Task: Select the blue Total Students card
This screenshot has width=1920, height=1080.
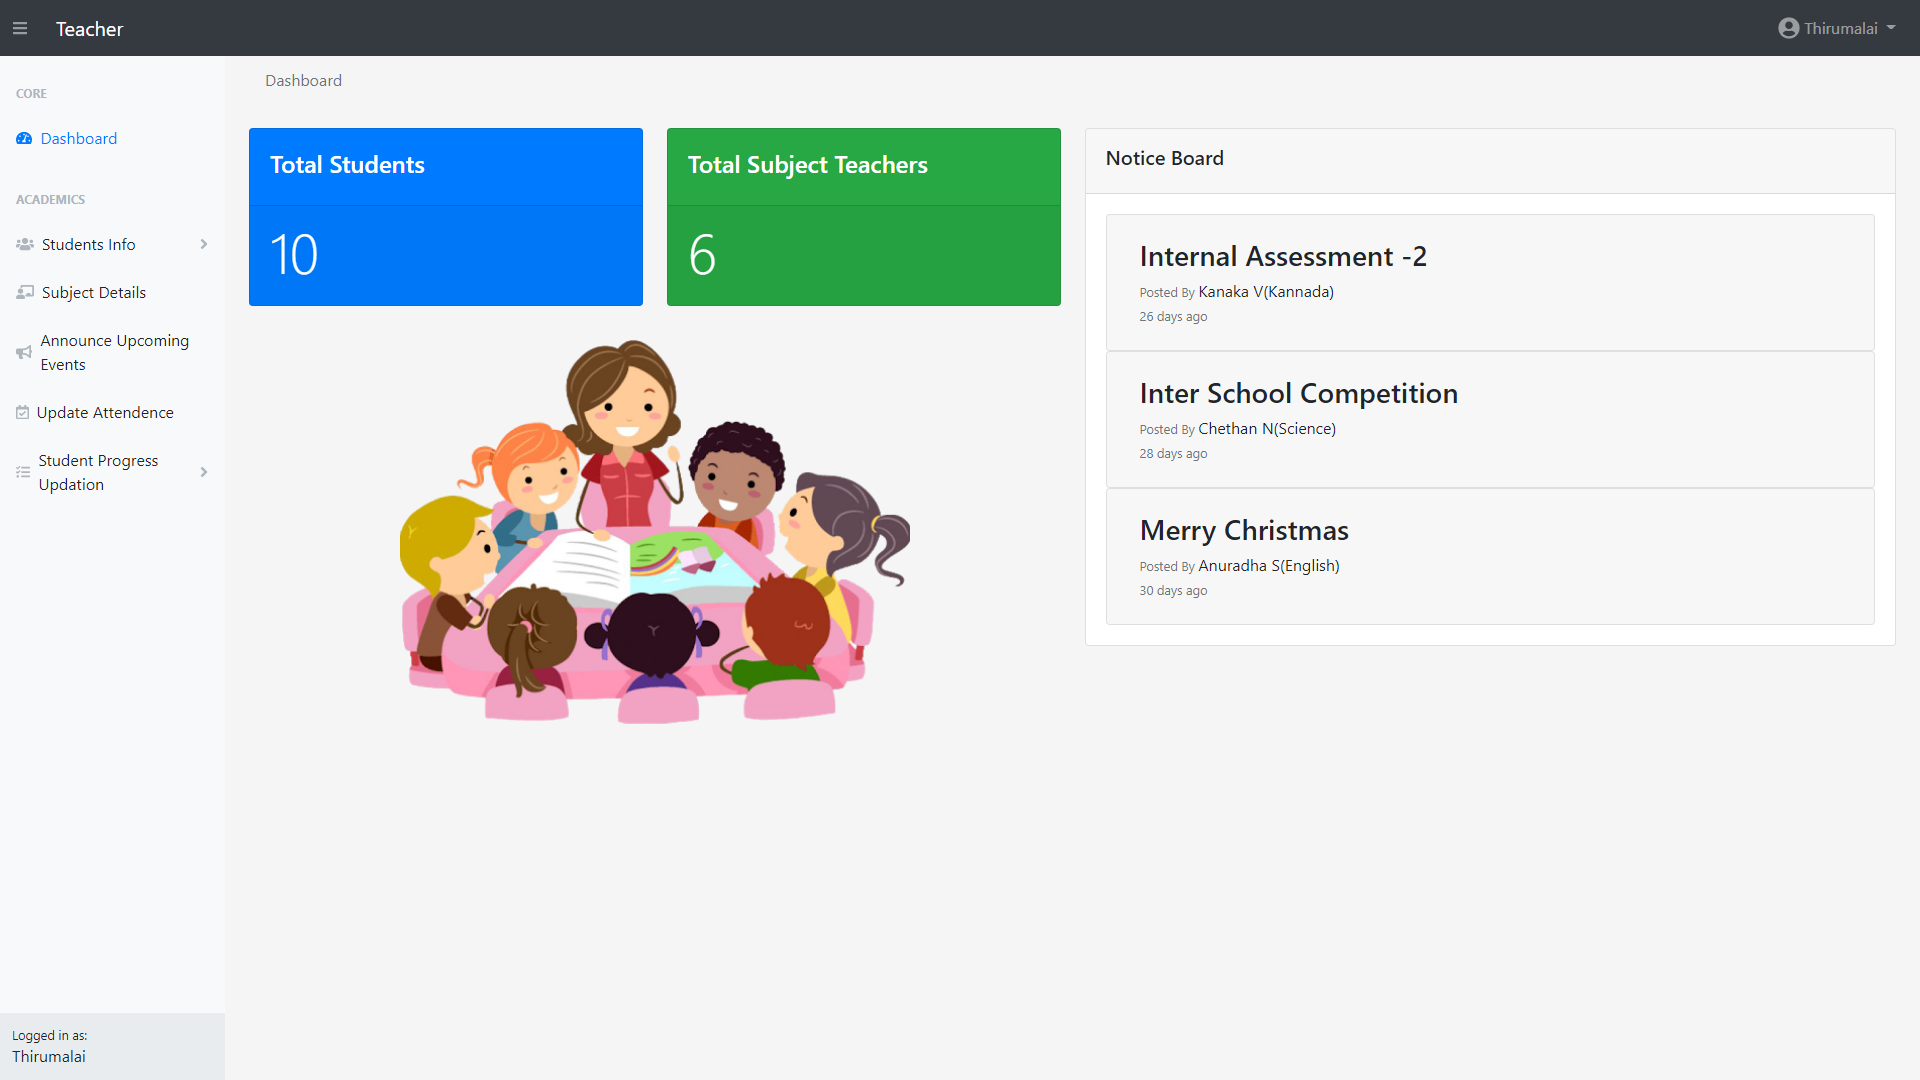Action: click(445, 217)
